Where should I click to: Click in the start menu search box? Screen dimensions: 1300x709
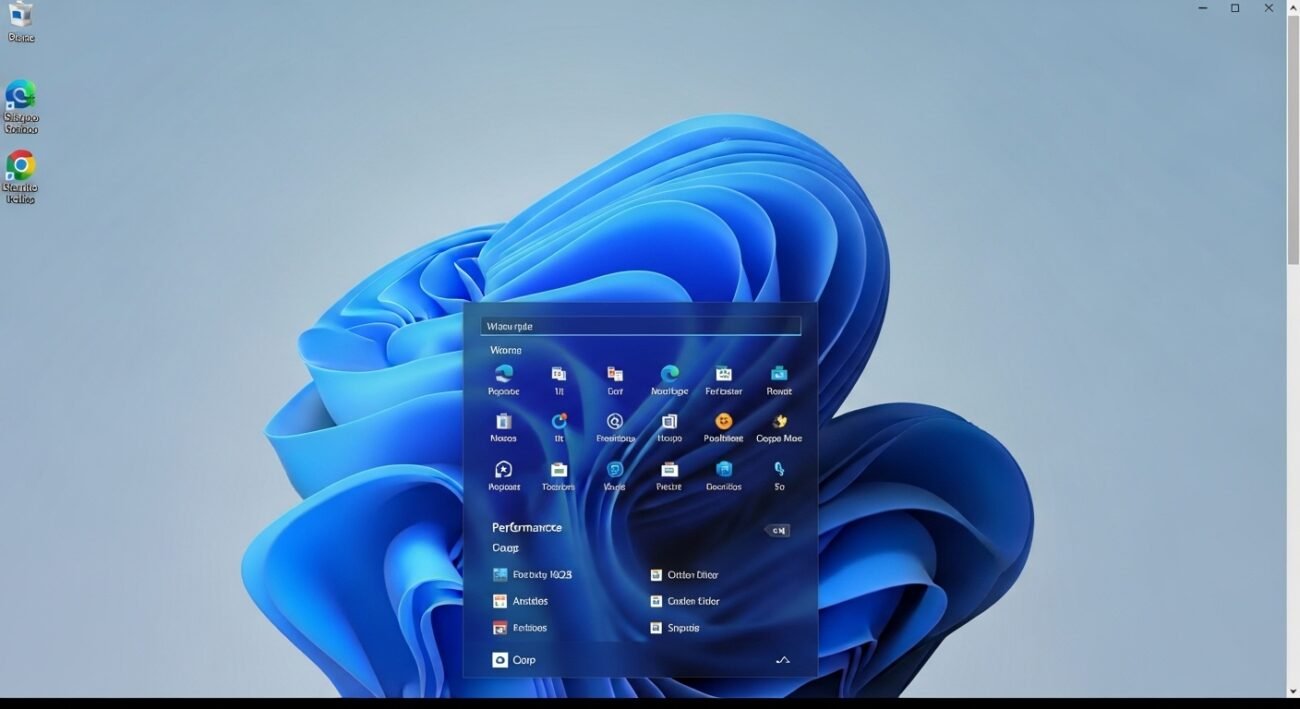pos(640,326)
